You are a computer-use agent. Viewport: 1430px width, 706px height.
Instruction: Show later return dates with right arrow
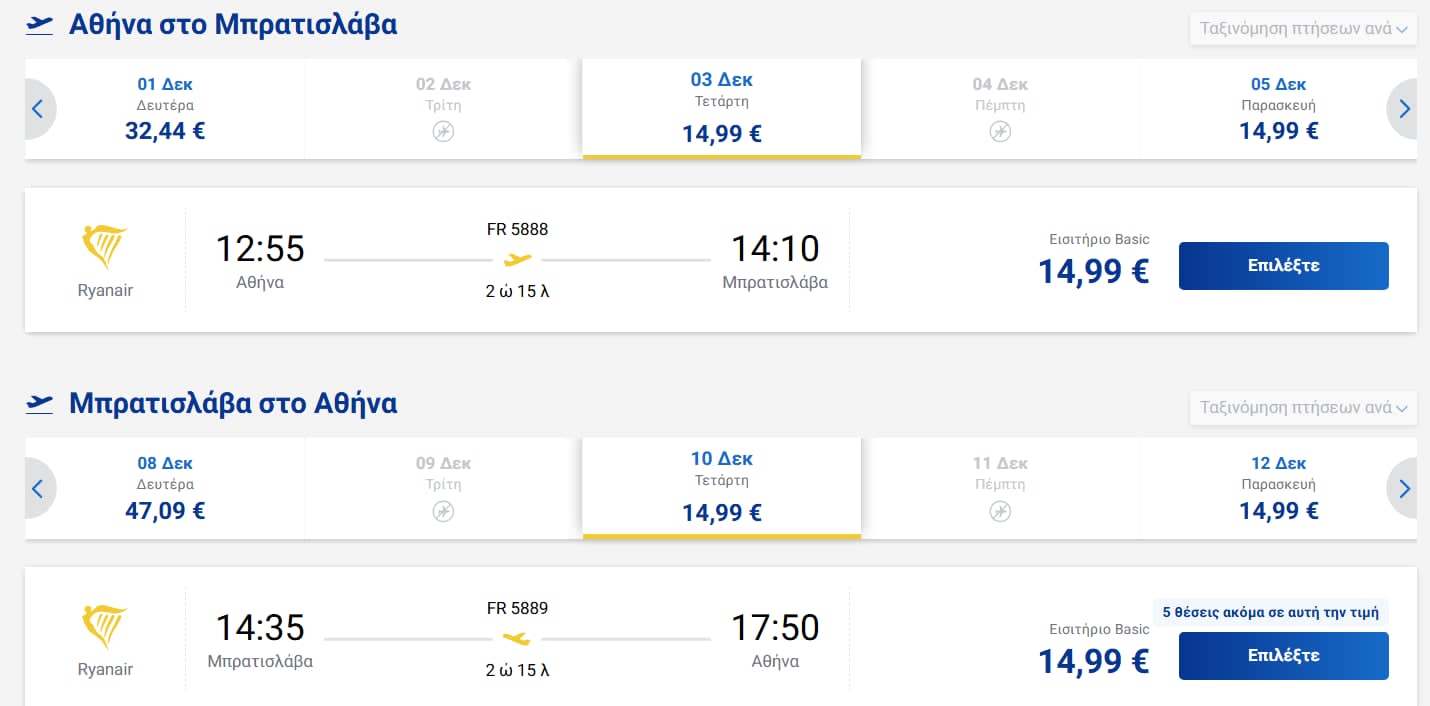[1404, 489]
